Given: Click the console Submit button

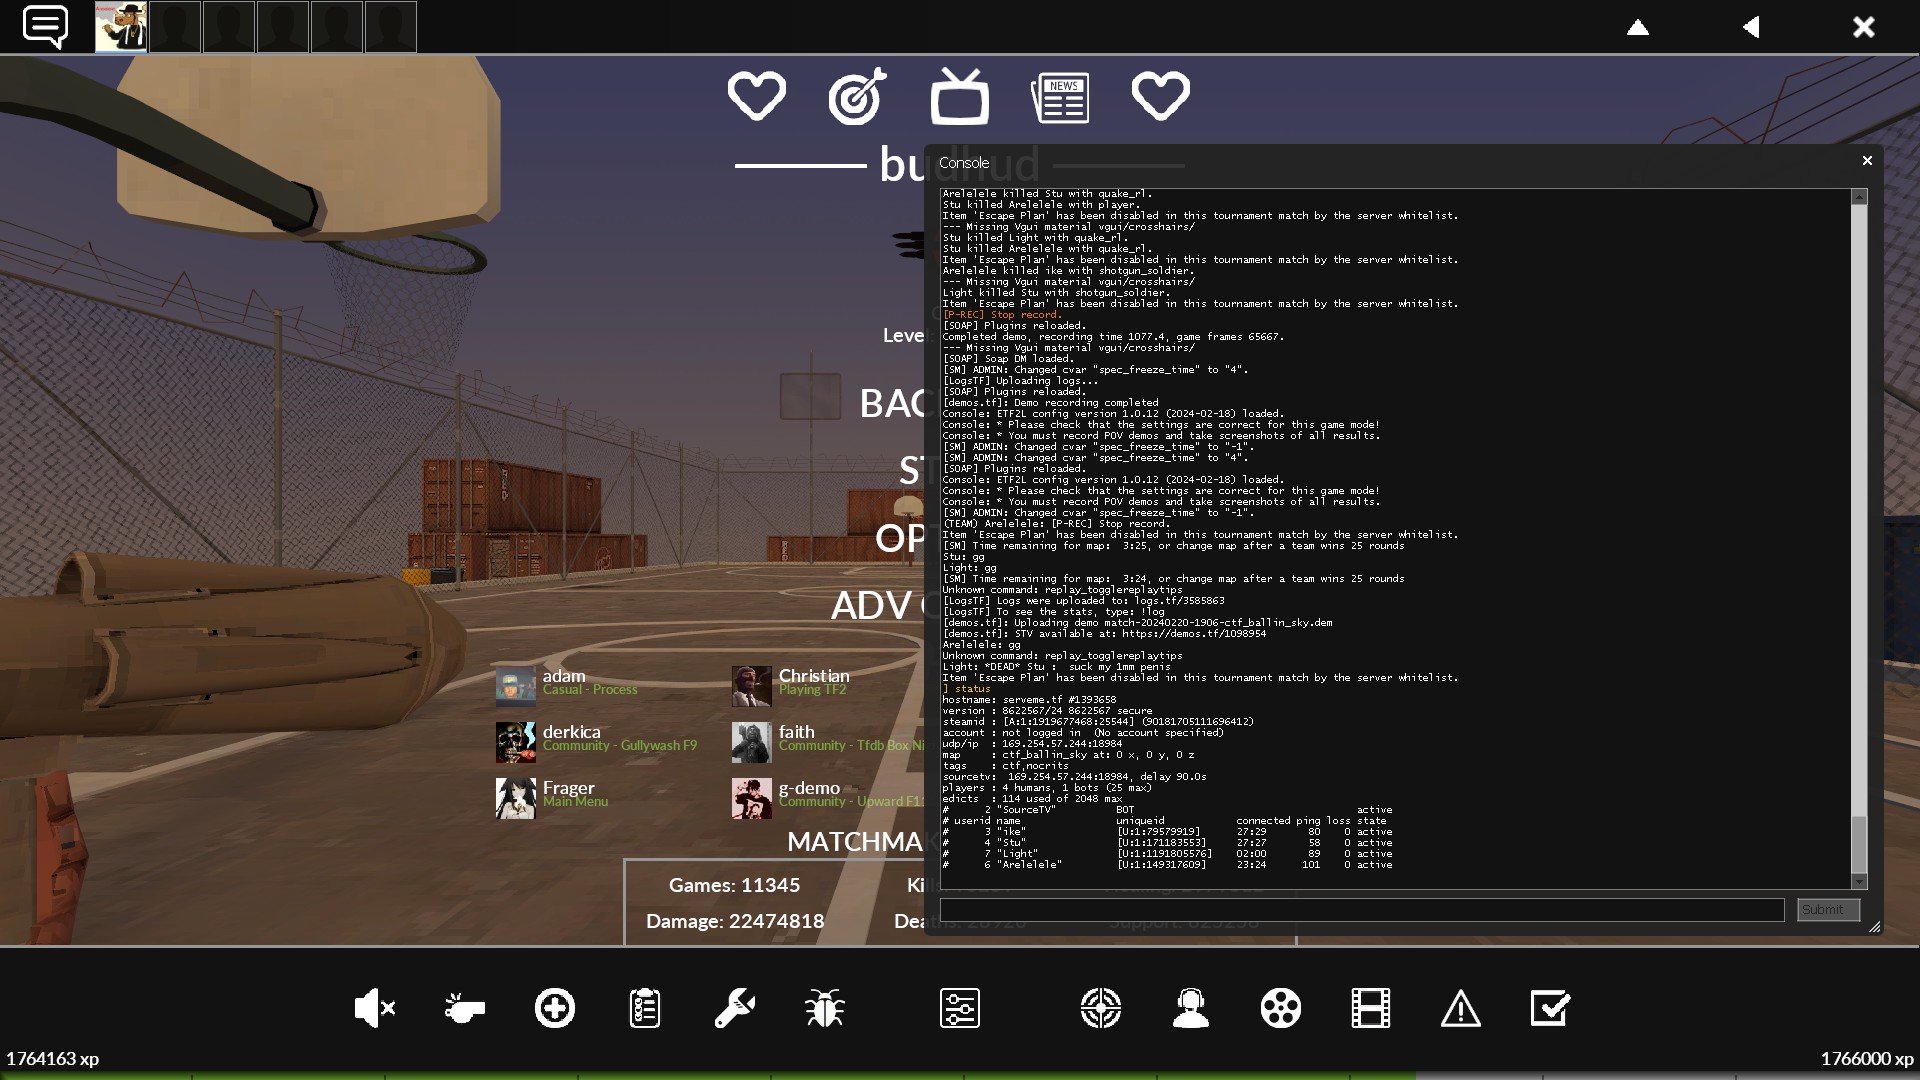Looking at the screenshot, I should coord(1828,910).
